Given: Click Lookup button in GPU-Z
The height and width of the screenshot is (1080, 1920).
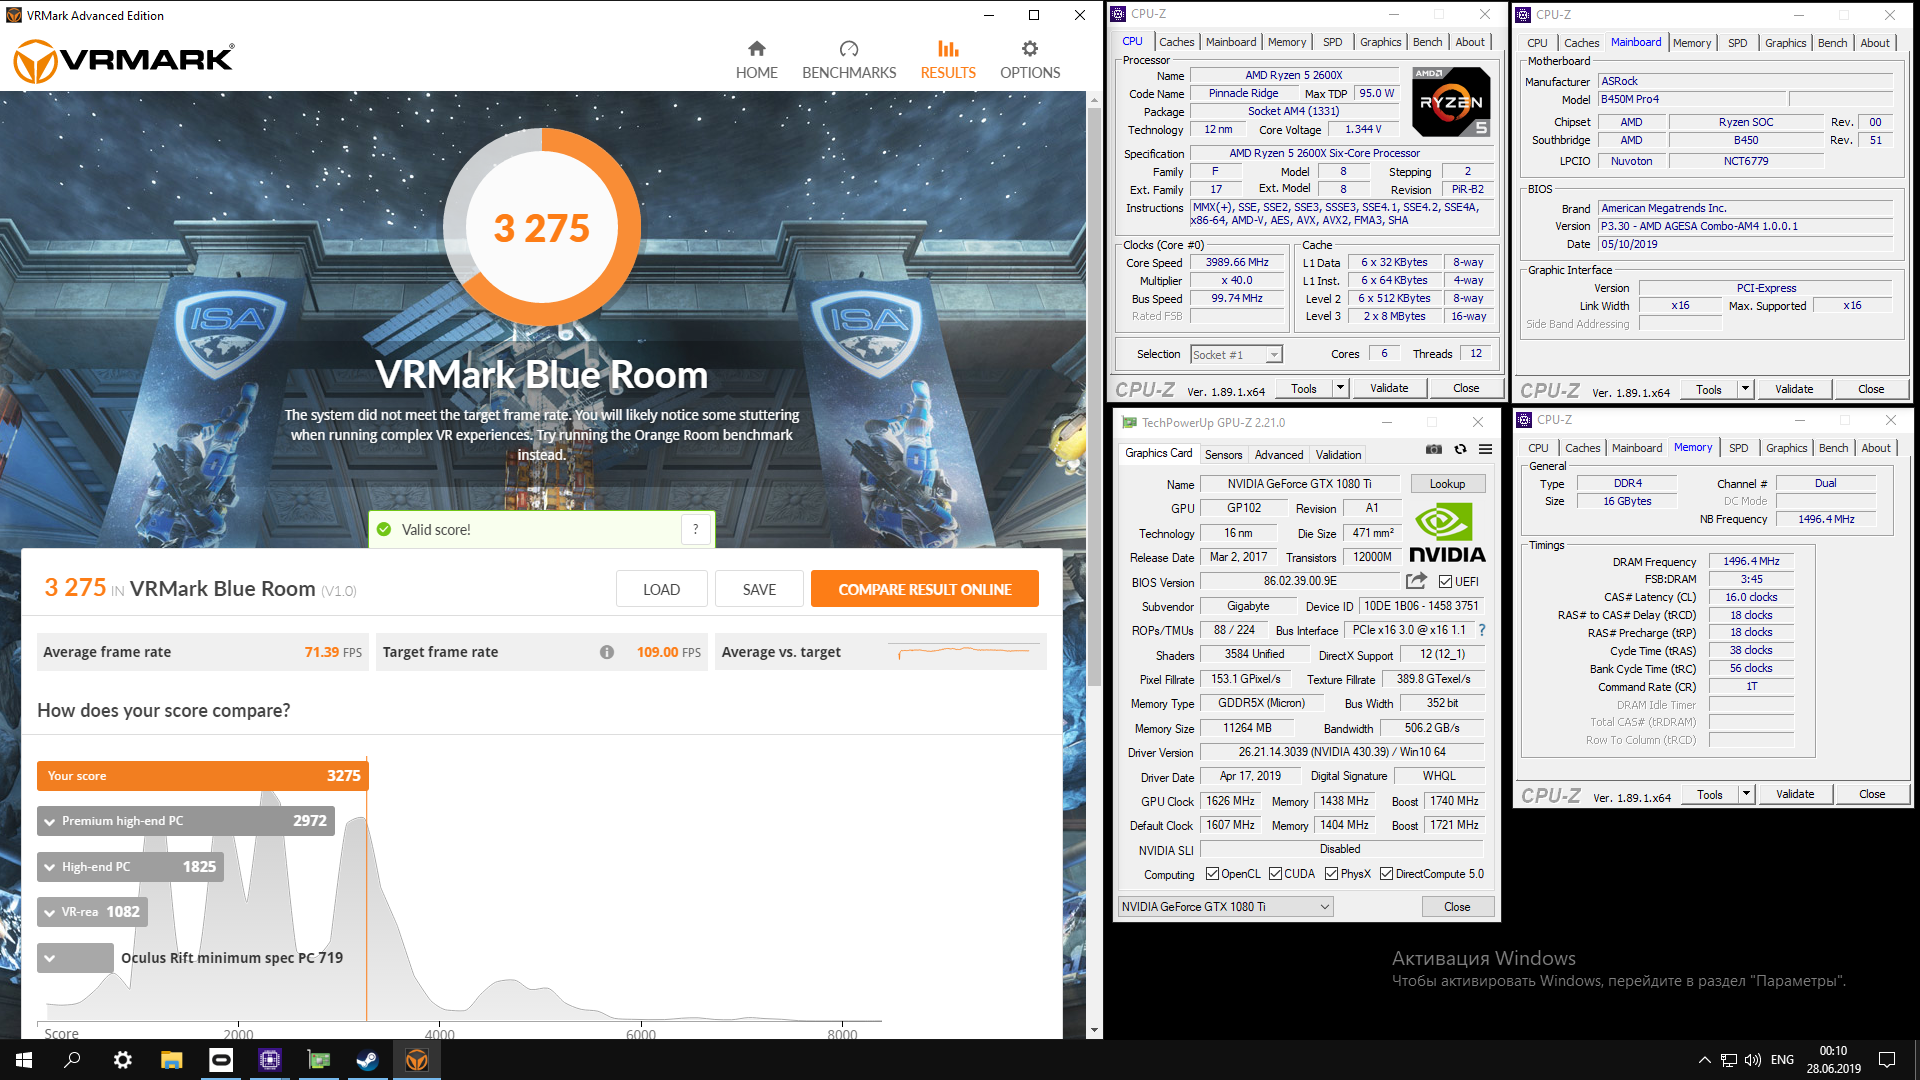Looking at the screenshot, I should coord(1447,484).
